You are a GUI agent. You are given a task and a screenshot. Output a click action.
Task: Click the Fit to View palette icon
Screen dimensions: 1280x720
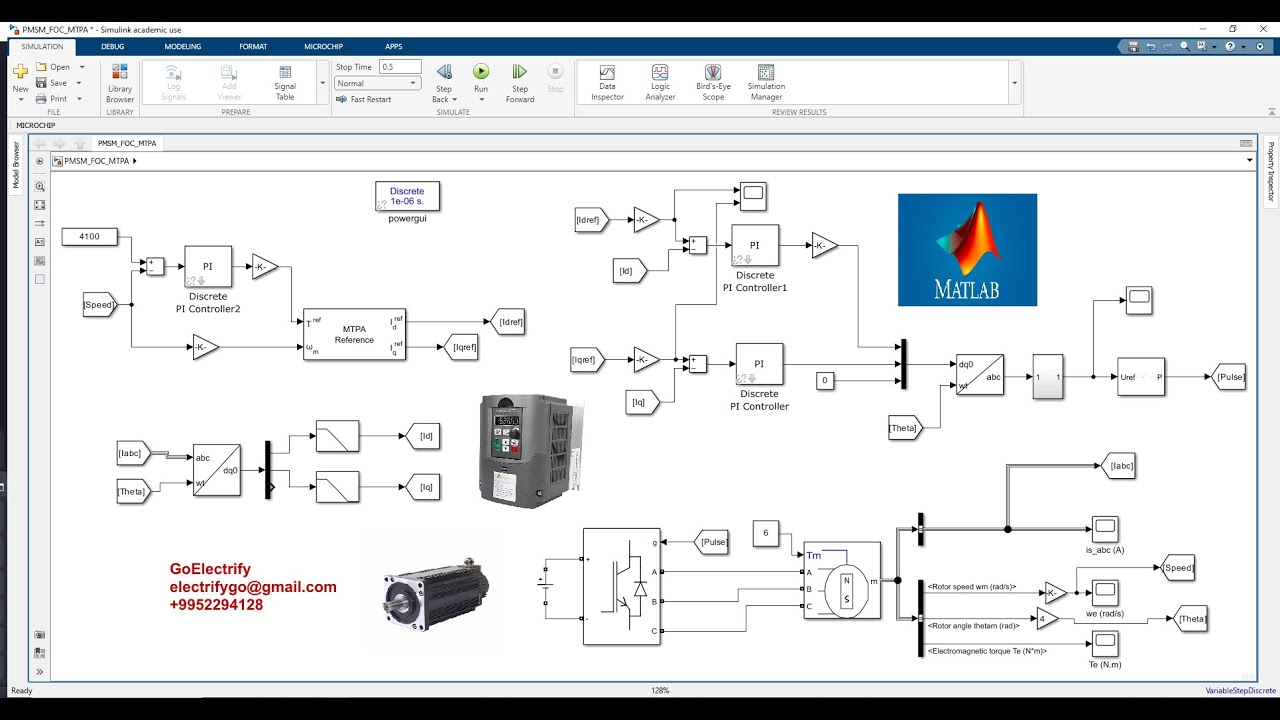click(40, 205)
